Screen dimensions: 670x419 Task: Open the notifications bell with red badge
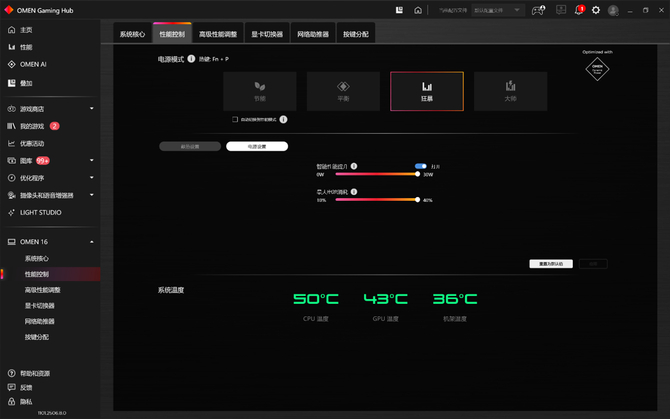579,10
